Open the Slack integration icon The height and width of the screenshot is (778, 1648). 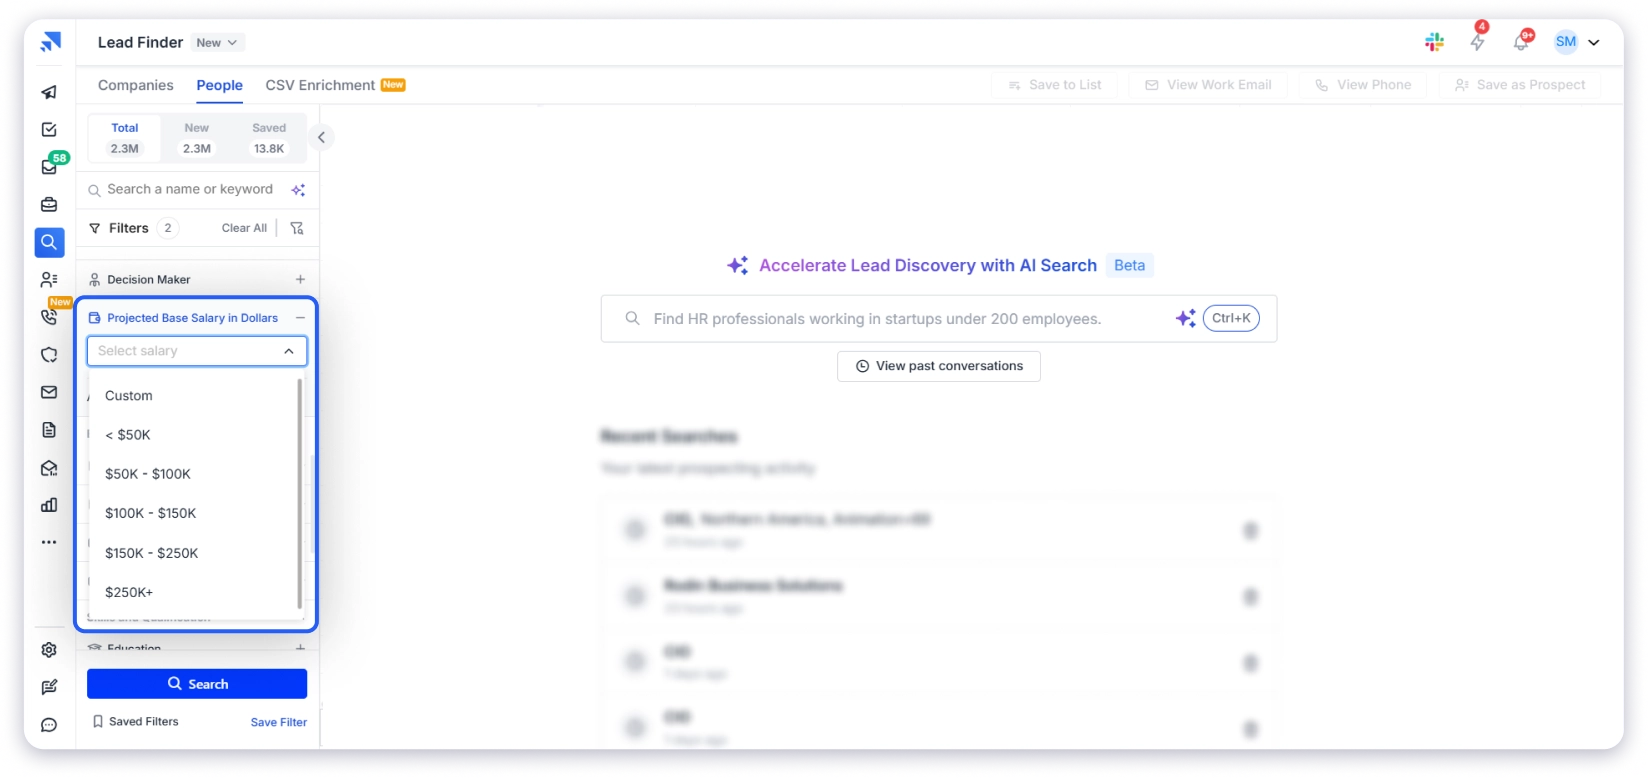pos(1434,42)
